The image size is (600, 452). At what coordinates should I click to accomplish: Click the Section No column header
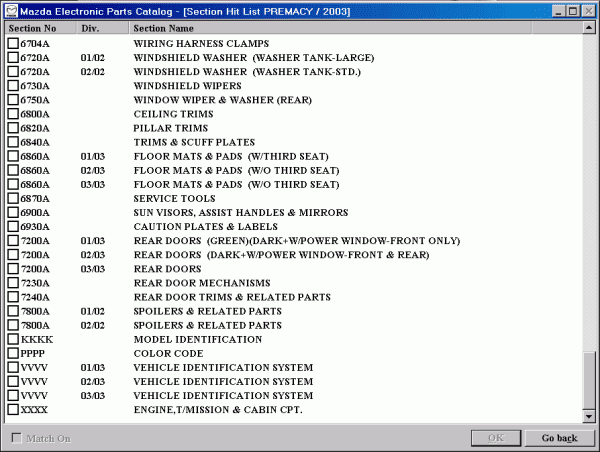(41, 28)
